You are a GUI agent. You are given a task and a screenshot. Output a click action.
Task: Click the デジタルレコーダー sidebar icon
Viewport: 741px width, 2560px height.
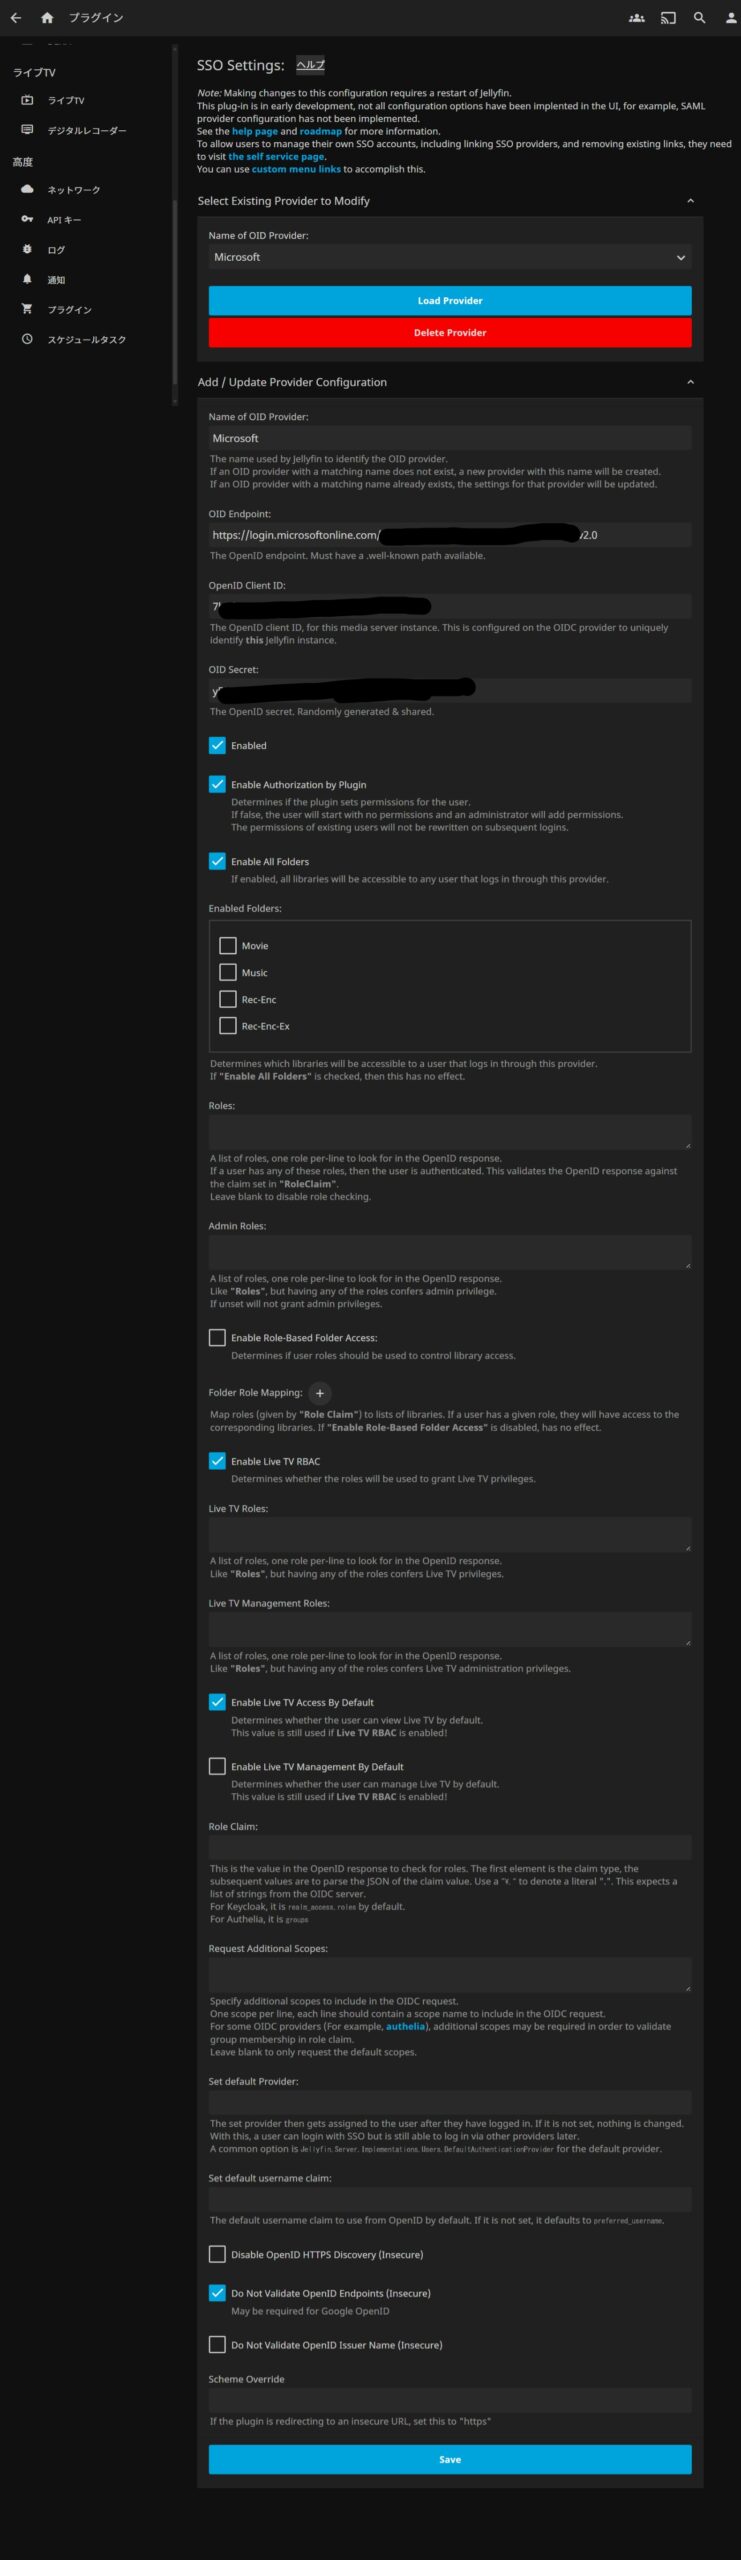[x=27, y=130]
